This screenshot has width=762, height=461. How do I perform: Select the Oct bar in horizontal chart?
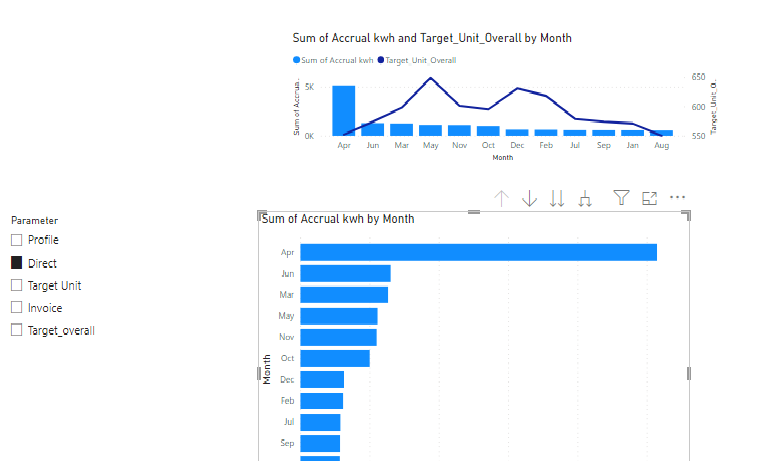[335, 359]
